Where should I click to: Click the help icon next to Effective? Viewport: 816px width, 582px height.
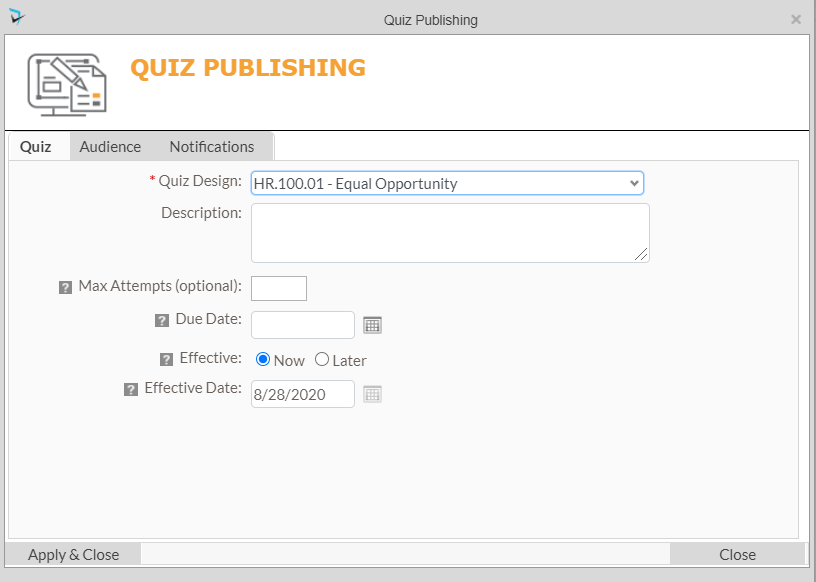[167, 360]
